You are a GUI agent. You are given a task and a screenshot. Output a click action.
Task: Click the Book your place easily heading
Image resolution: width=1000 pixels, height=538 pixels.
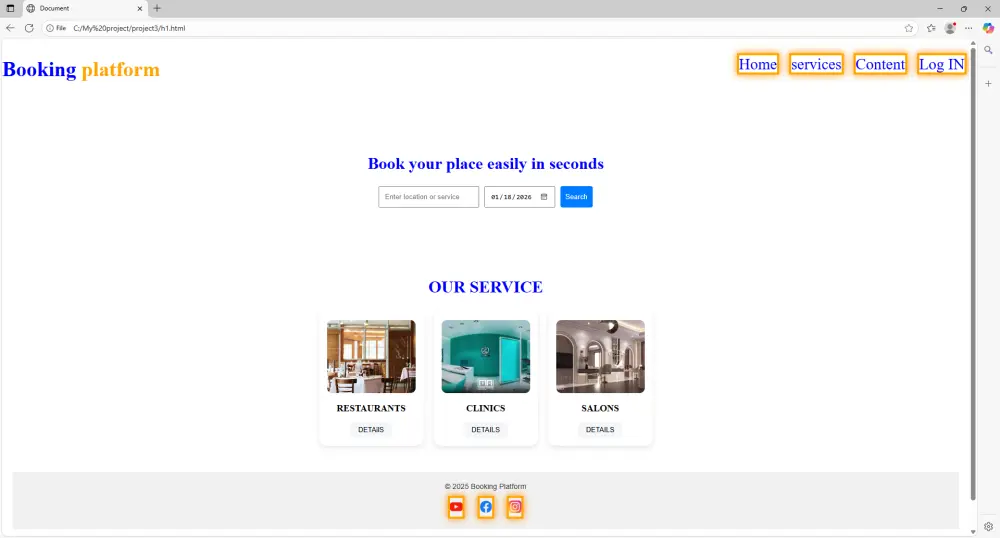(x=485, y=164)
